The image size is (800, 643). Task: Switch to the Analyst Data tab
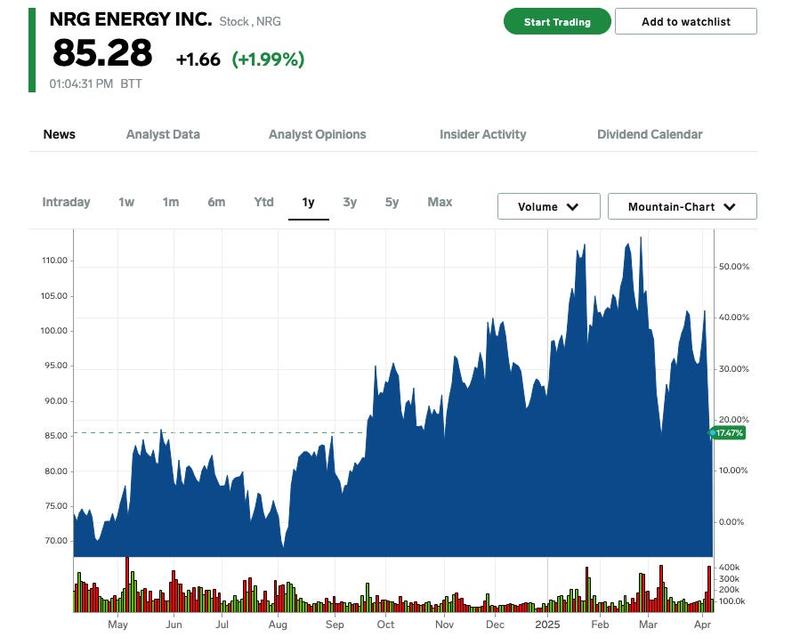pyautogui.click(x=163, y=134)
